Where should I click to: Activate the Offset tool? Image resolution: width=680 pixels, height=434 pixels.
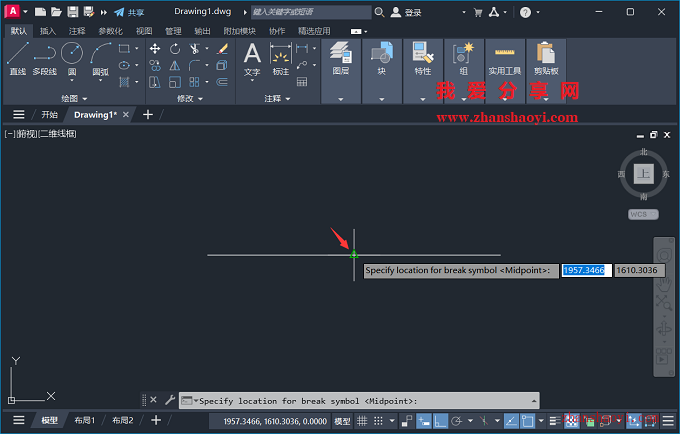(222, 82)
